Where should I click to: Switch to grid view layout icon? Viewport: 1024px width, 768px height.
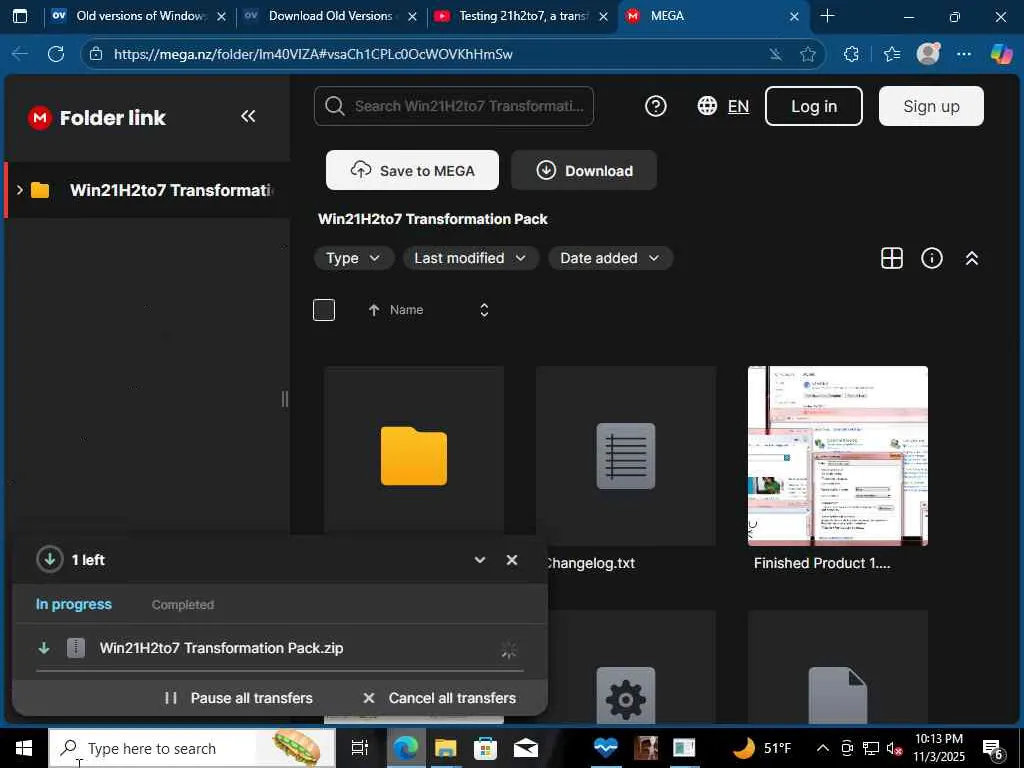coord(891,258)
